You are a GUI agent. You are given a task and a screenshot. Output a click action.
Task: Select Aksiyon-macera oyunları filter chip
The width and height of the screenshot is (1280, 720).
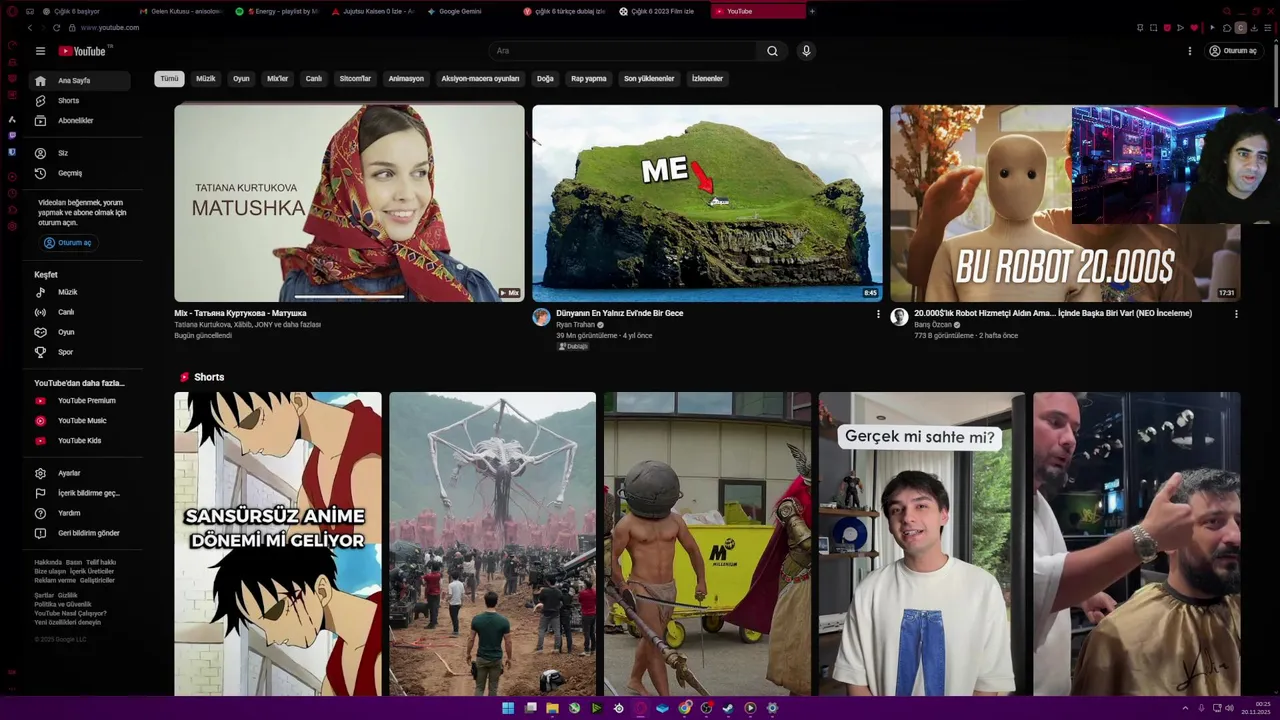point(480,78)
